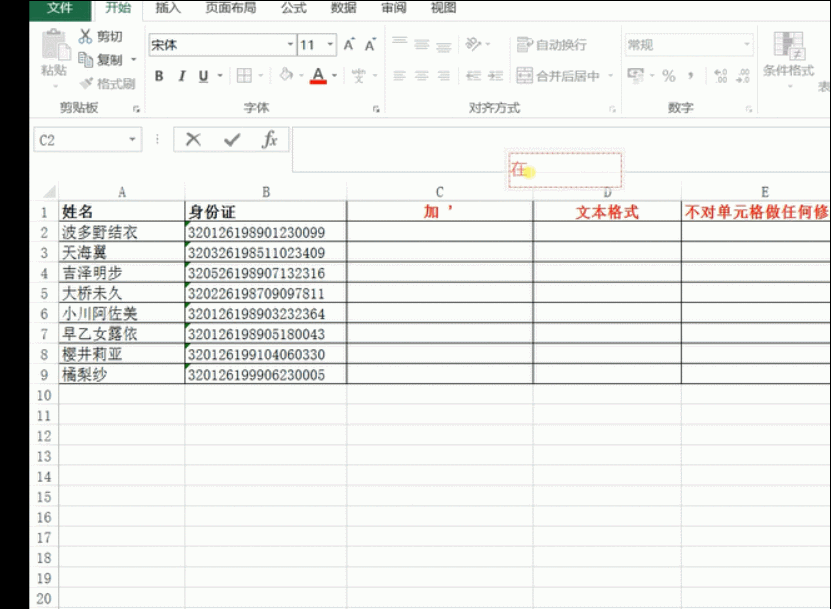Toggle Wrap Text (自动换行)
Screen dimensions: 831x609
click(552, 45)
